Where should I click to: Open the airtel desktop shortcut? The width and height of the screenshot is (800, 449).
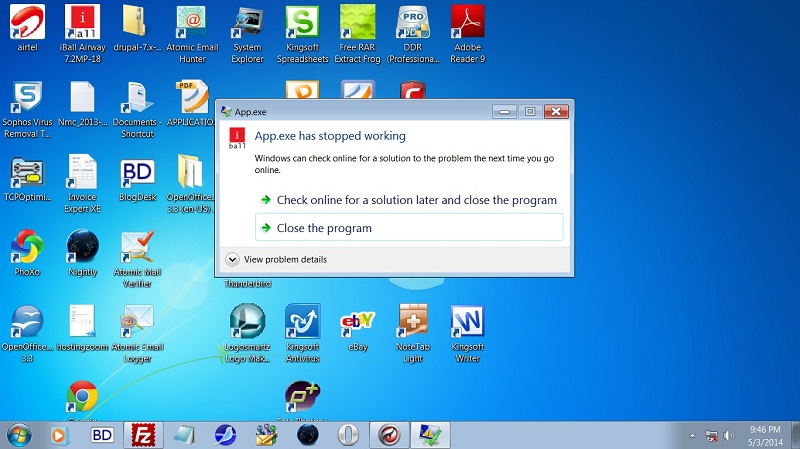pos(27,24)
